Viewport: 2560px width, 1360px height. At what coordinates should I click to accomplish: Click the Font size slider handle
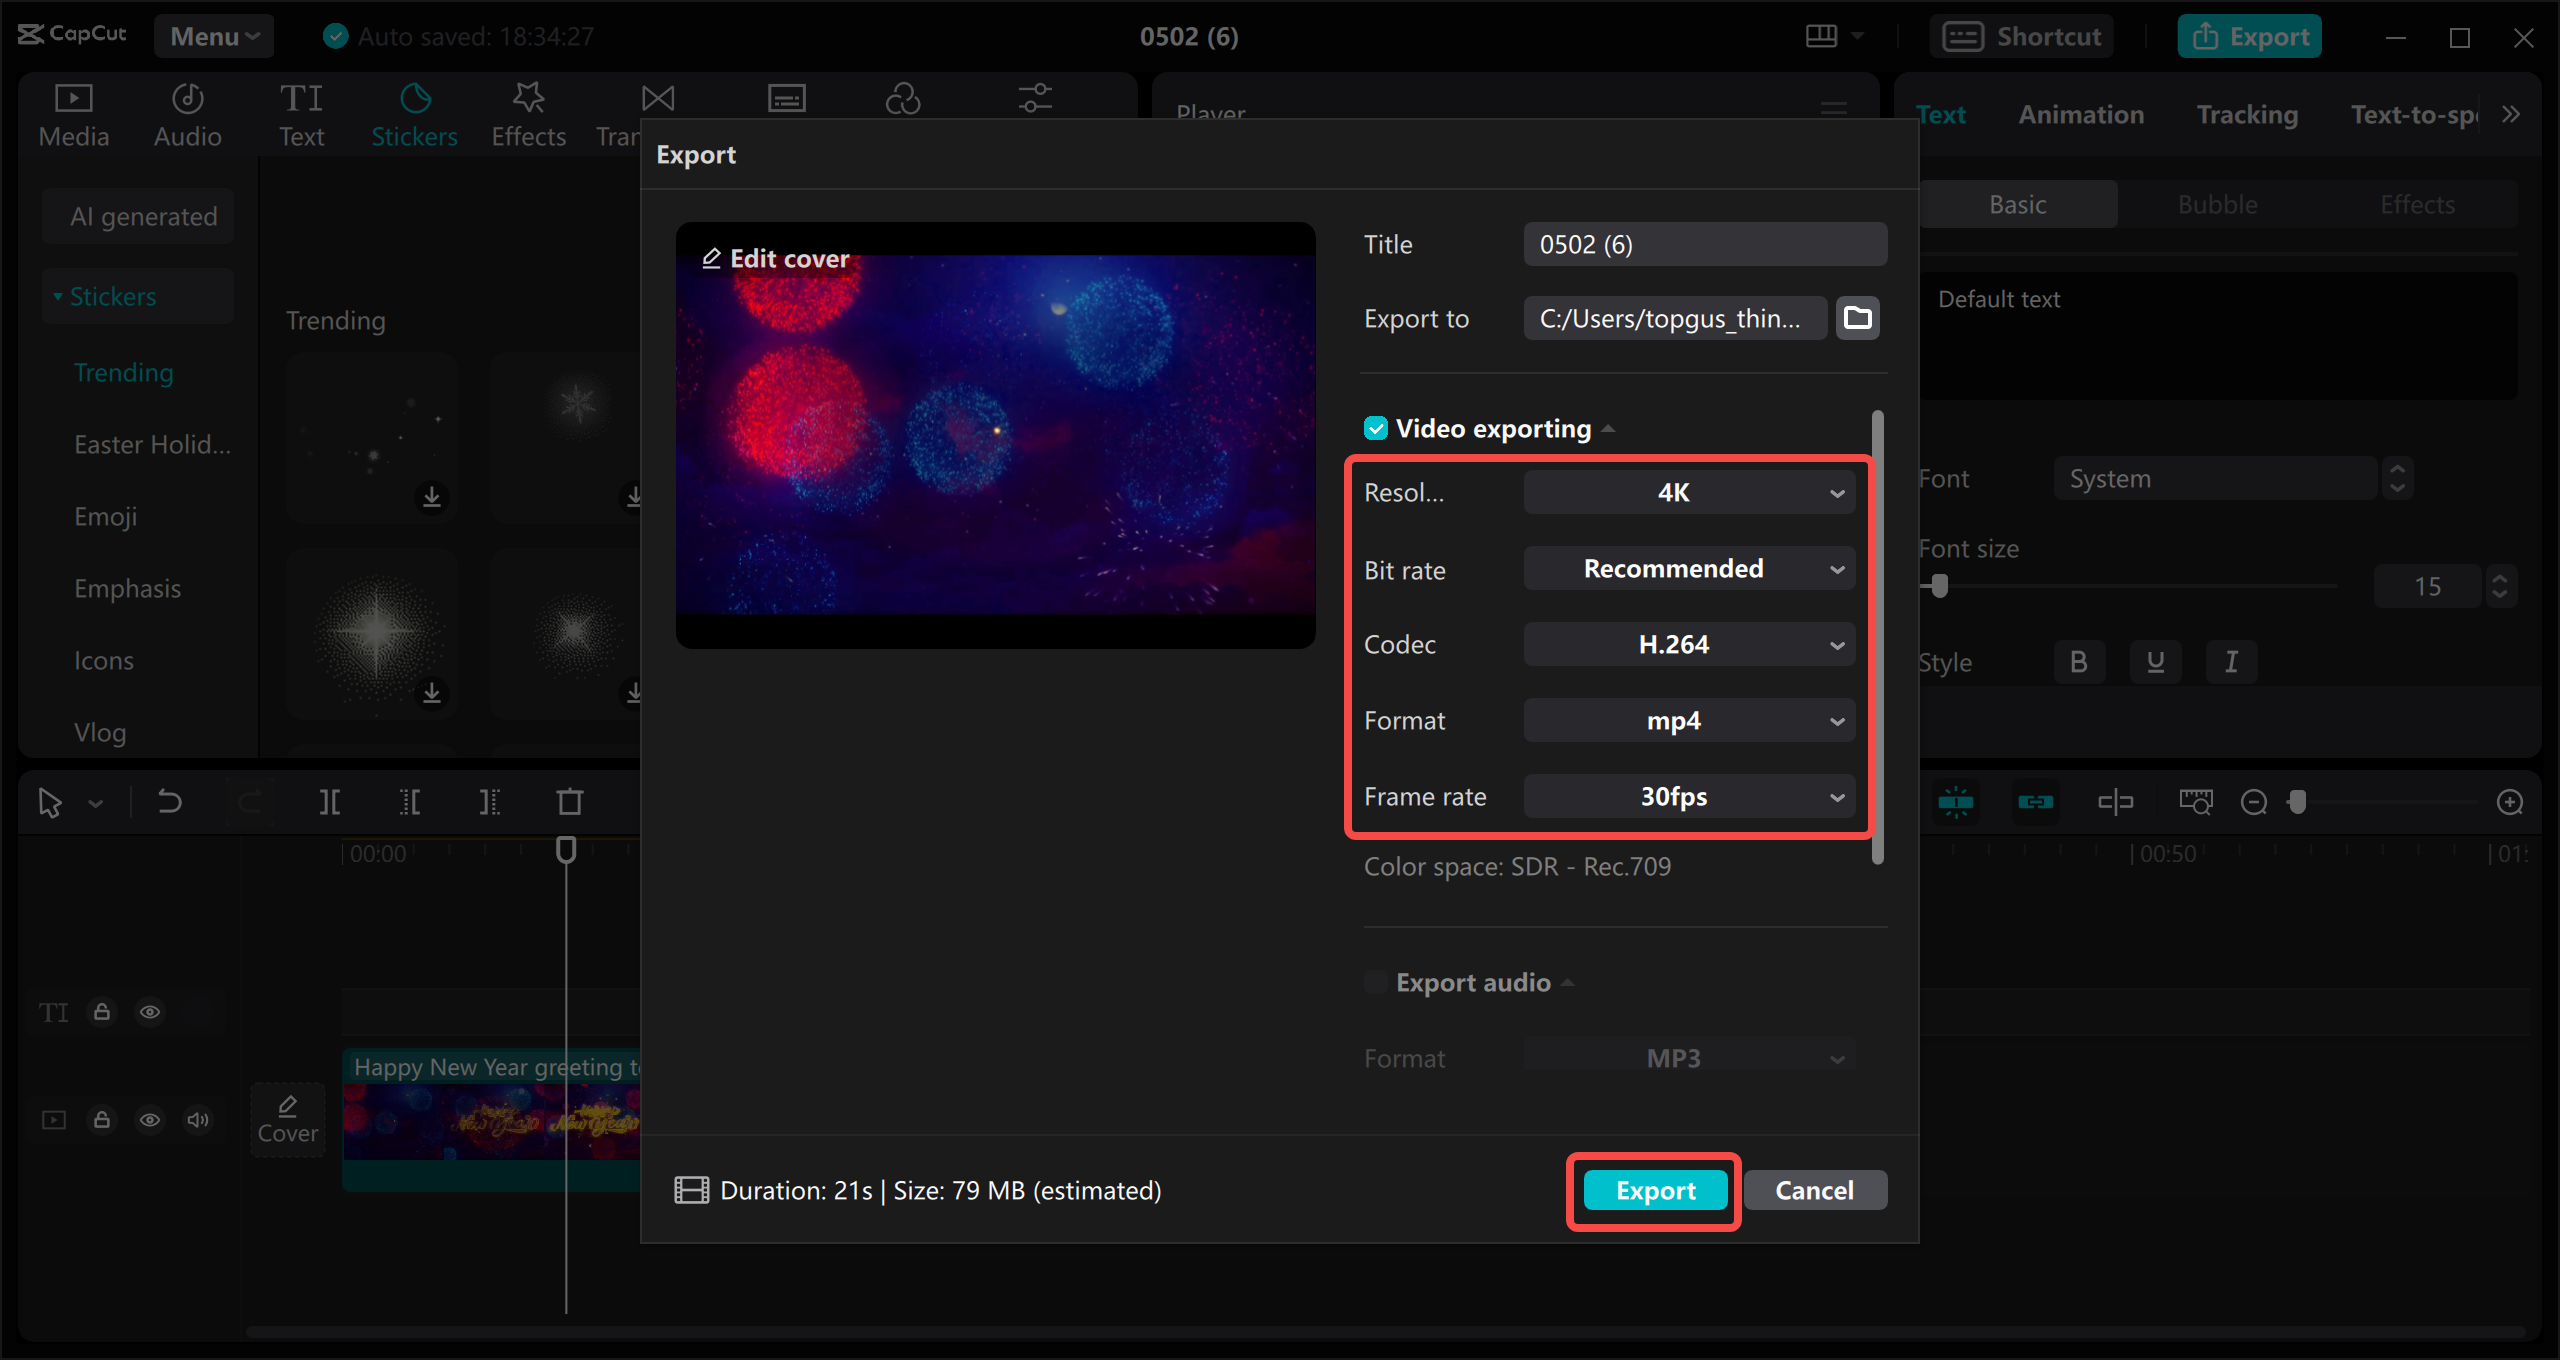(1940, 588)
